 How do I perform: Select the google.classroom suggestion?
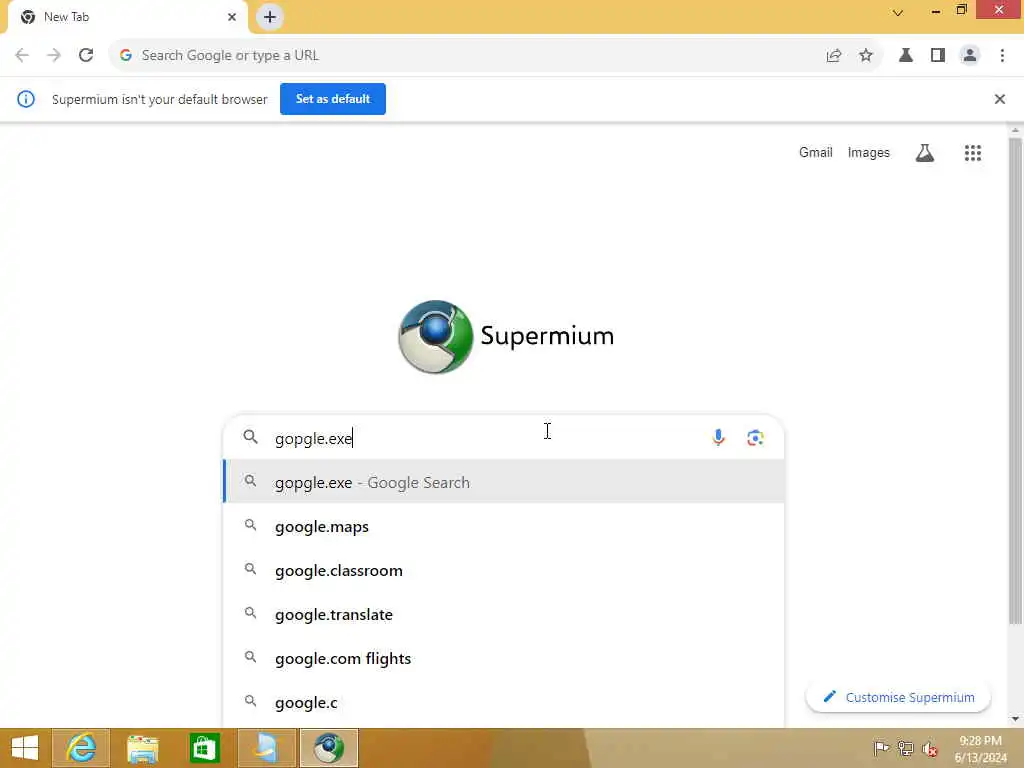pyautogui.click(x=504, y=570)
